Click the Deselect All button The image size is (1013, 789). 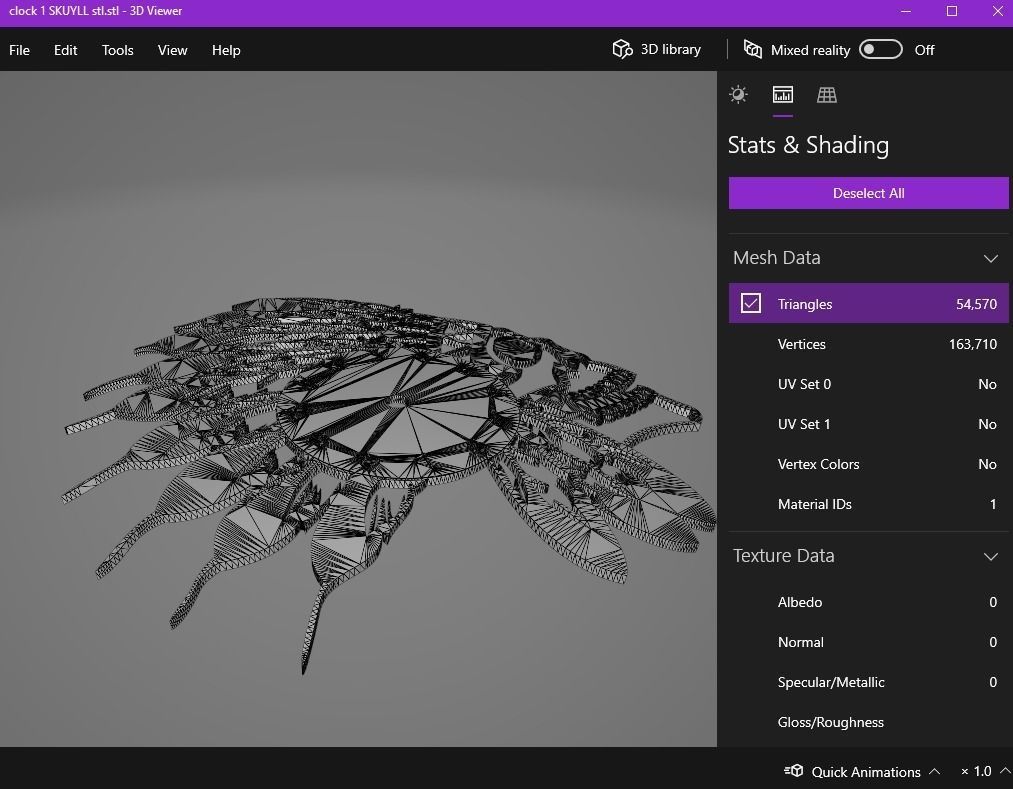(868, 193)
